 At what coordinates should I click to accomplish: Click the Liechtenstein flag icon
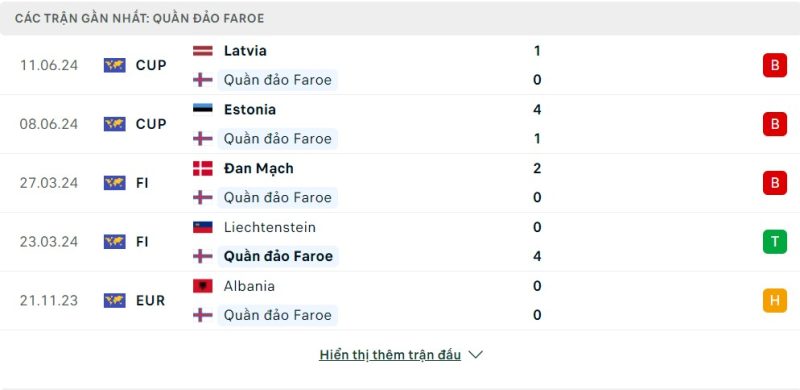(x=203, y=227)
